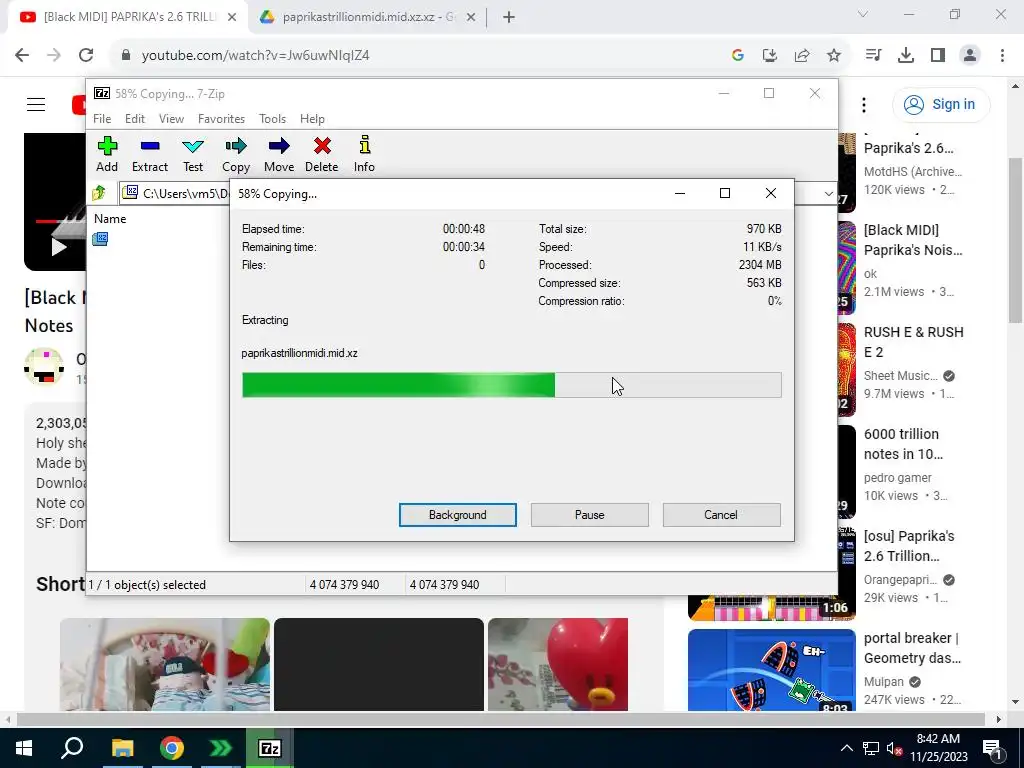Open the Paprika's Nois... suggested video
The image size is (1024, 768).
coord(912,240)
